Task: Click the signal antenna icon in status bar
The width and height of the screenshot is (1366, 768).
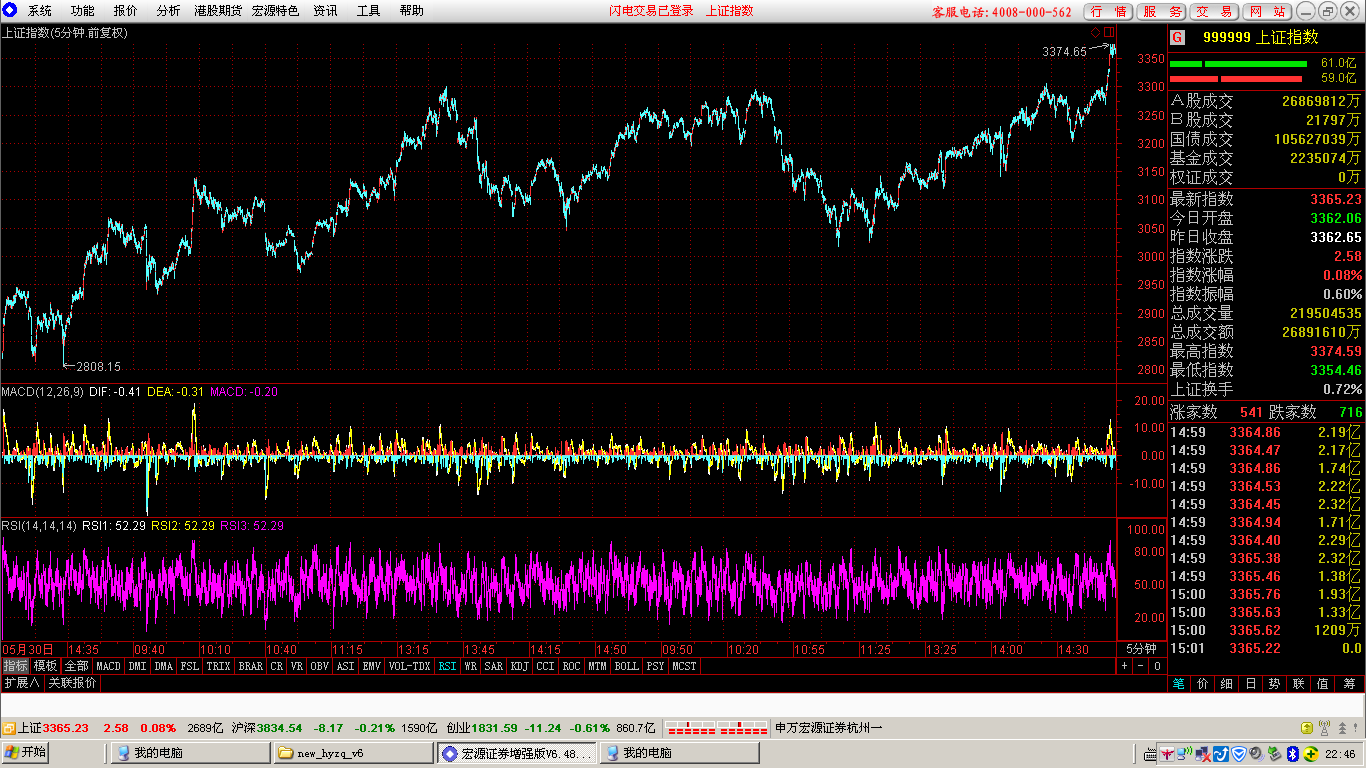Action: (1324, 728)
